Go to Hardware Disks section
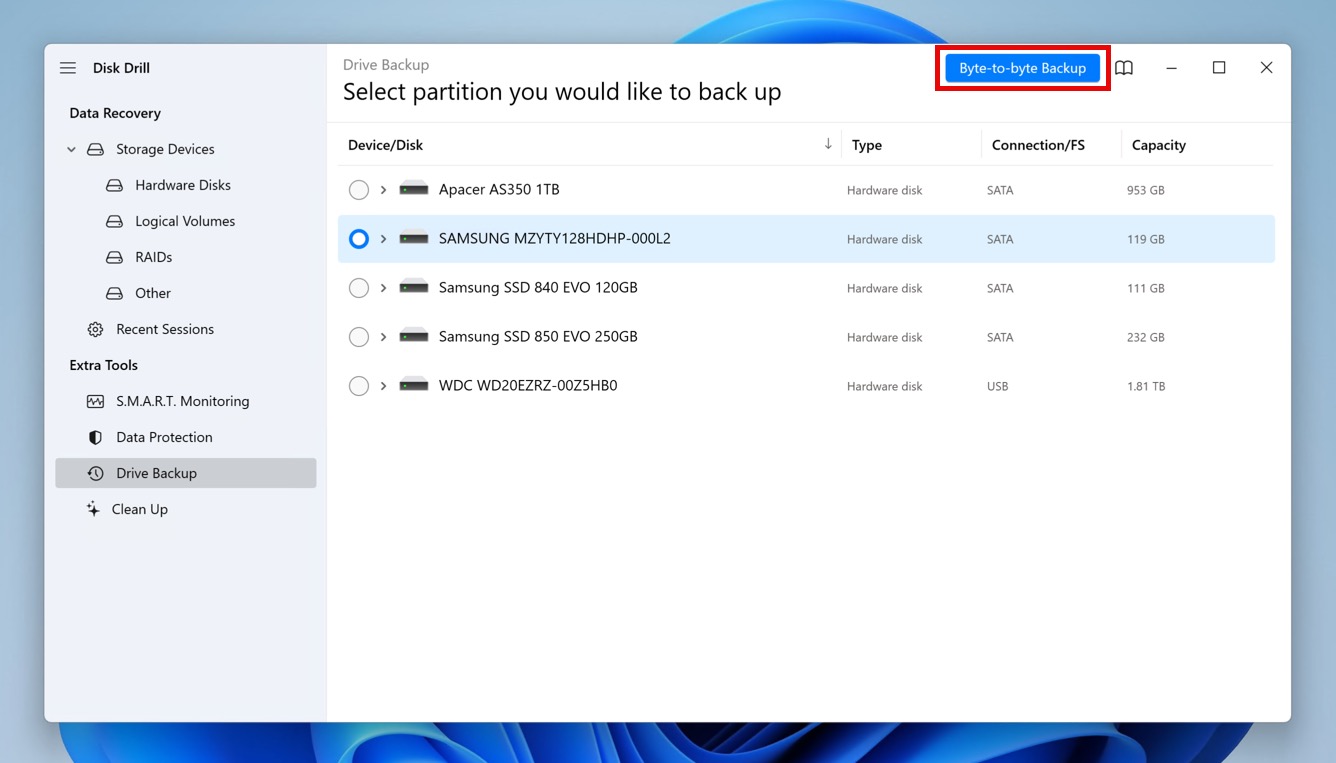 [183, 185]
